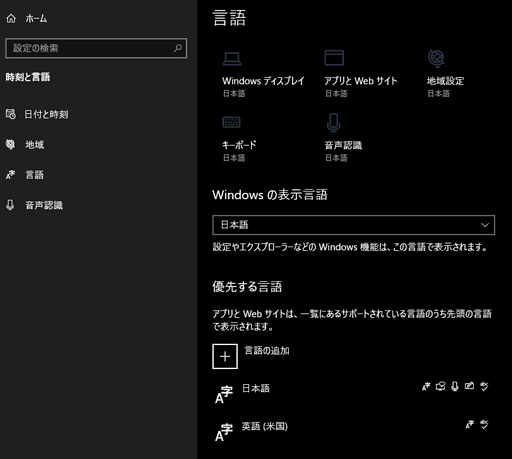The height and width of the screenshot is (459, 512).
Task: Open the アプリと Web サイト tile label
Action: (361, 81)
